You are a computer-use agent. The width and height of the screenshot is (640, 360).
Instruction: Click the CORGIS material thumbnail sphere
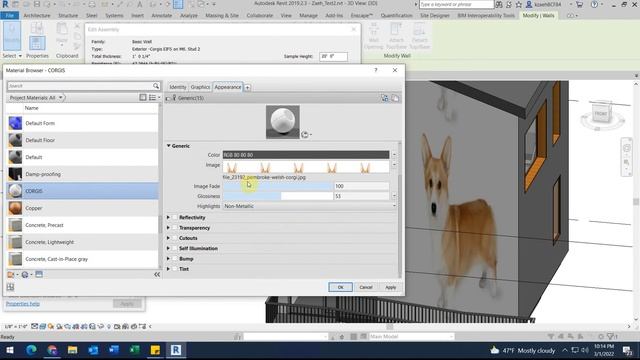click(15, 191)
